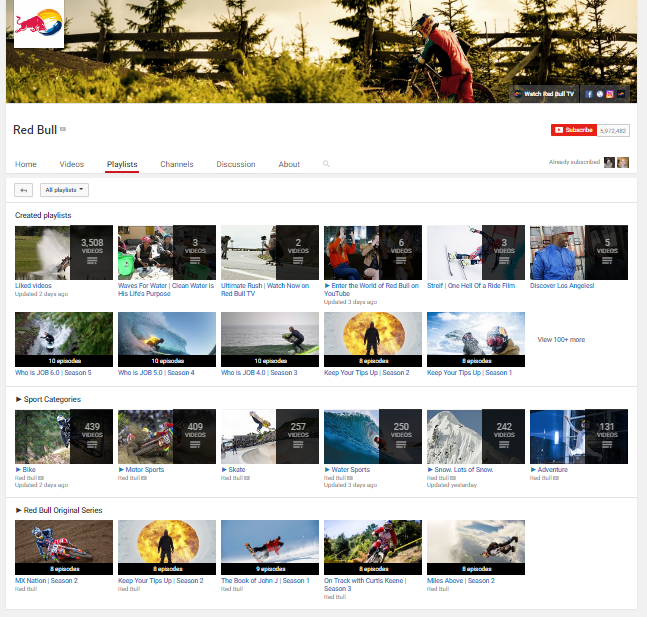Image resolution: width=647 pixels, height=617 pixels.
Task: Click the 131 videos overlay on Adventure
Action: tap(607, 436)
